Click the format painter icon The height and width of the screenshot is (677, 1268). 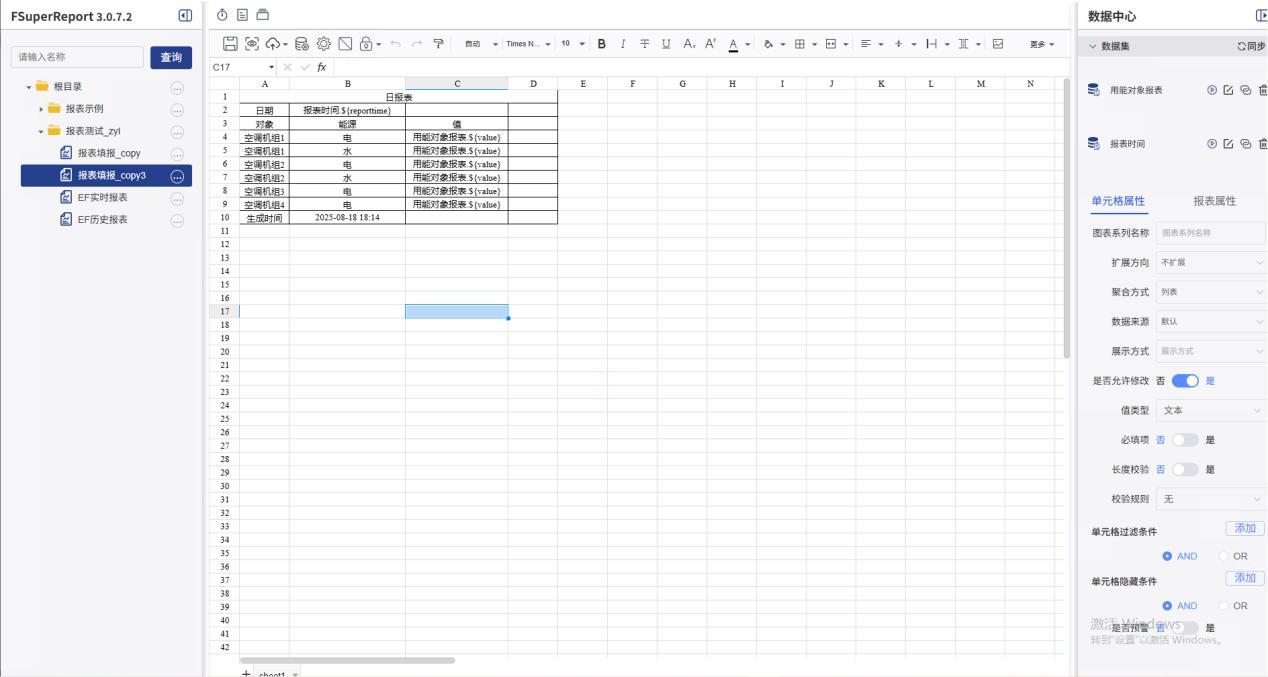(x=437, y=44)
